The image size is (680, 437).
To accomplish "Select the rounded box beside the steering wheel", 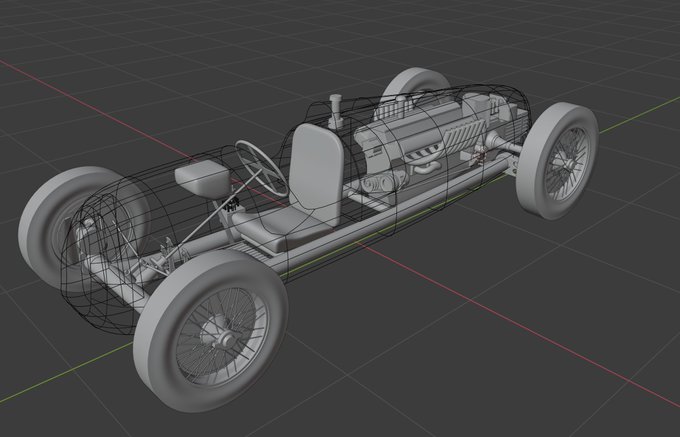I will click(x=202, y=179).
